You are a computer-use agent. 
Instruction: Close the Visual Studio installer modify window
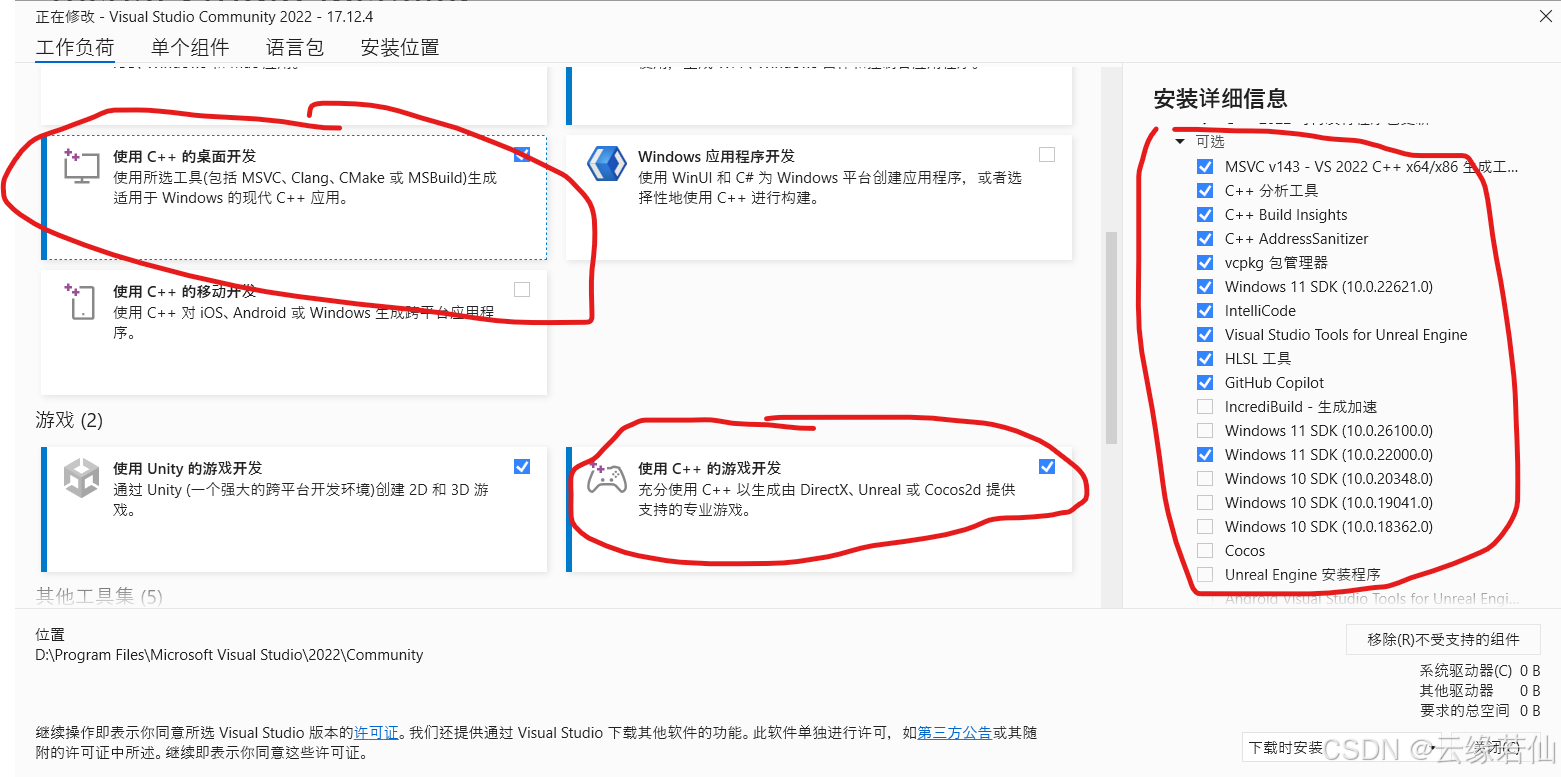click(x=1543, y=16)
